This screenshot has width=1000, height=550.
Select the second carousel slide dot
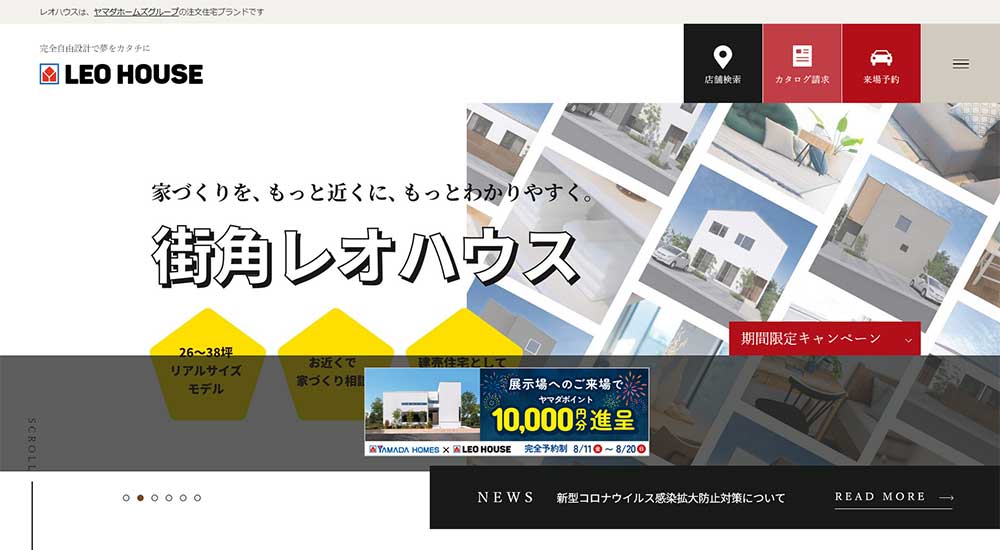[140, 497]
